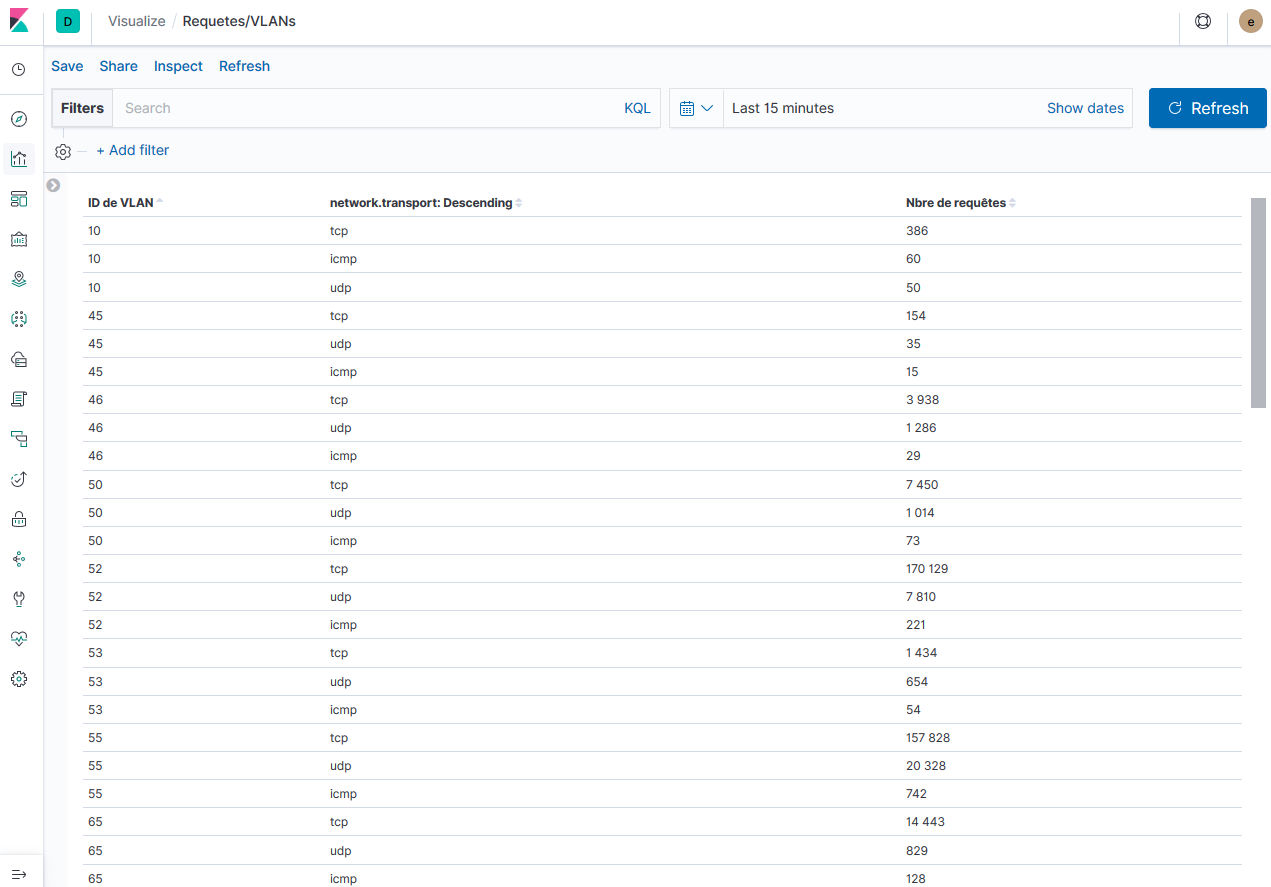
Task: Sort by Nbre de requêtes column
Action: tap(961, 202)
